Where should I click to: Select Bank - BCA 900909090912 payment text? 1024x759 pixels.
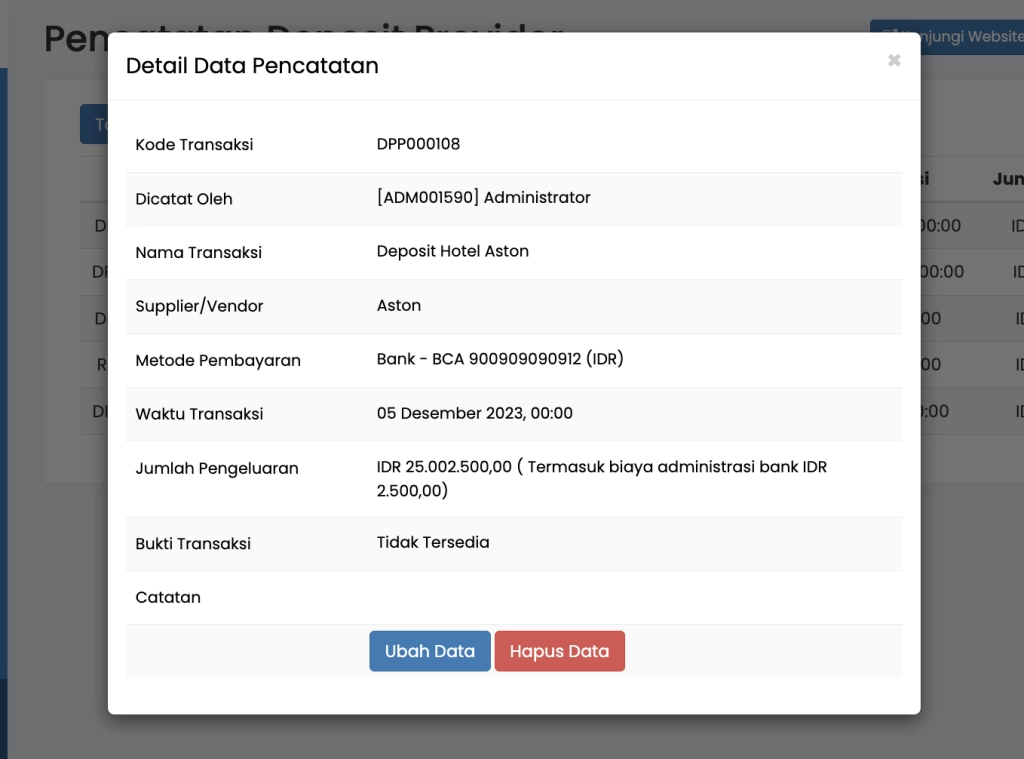499,360
